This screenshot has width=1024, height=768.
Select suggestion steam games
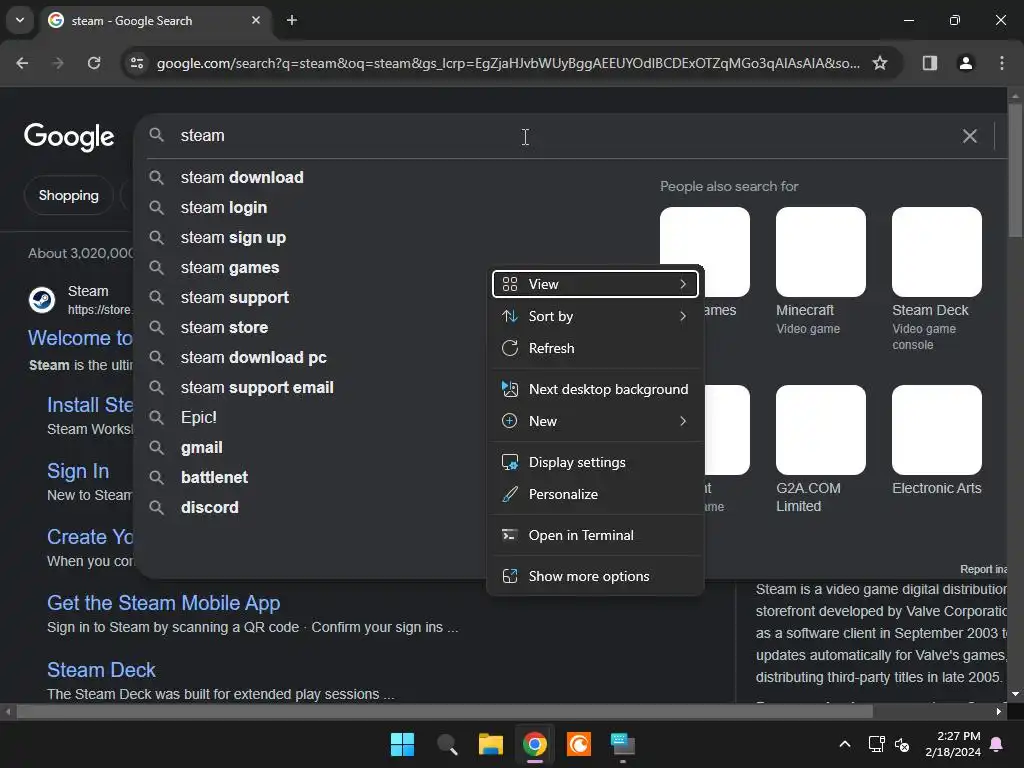click(x=230, y=268)
